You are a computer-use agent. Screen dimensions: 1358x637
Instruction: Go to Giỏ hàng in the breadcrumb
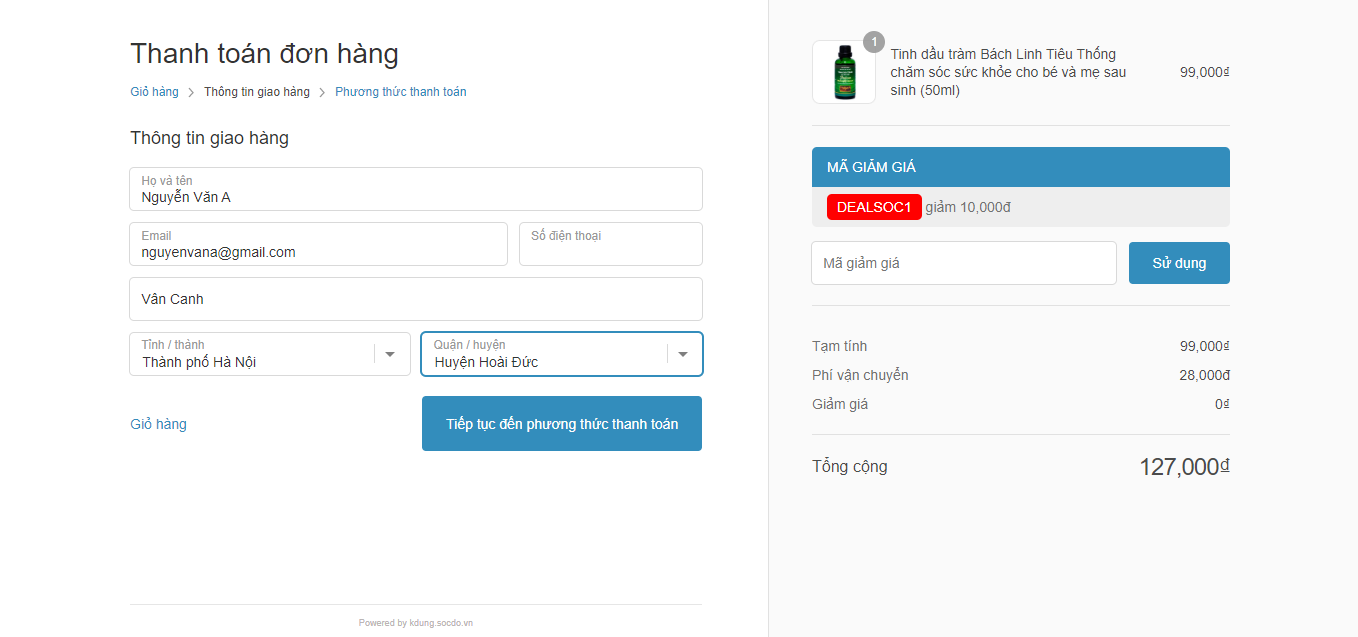(x=154, y=92)
